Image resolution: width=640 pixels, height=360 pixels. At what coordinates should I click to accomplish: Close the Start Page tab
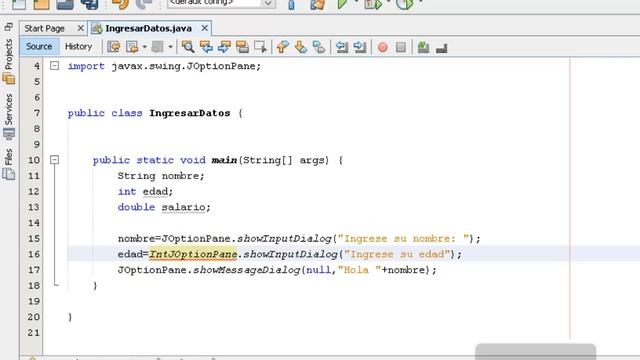pyautogui.click(x=80, y=28)
